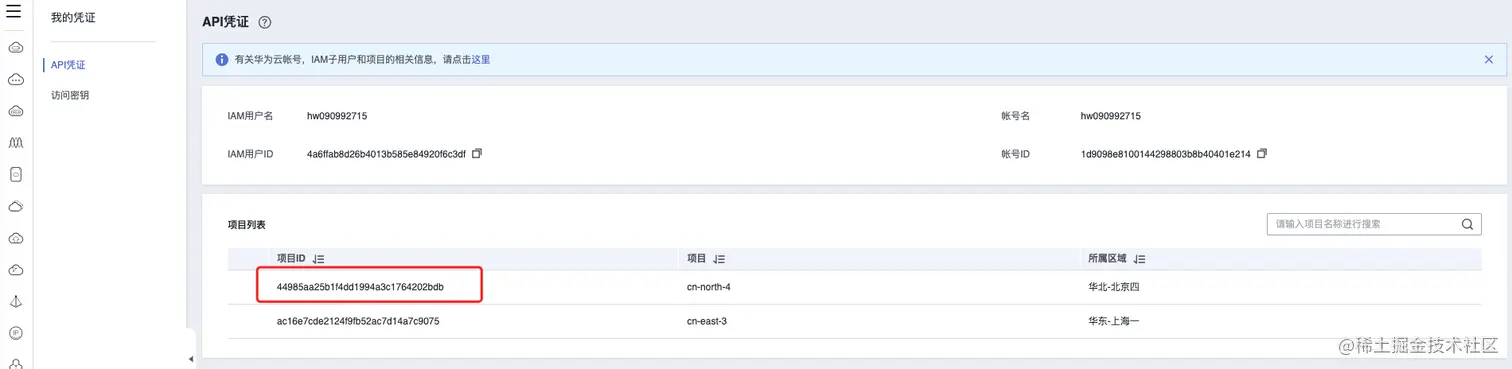The image size is (1512, 369).
Task: Click the account ID 1d9098e8100144298803b8b40401e214
Action: (x=1166, y=154)
